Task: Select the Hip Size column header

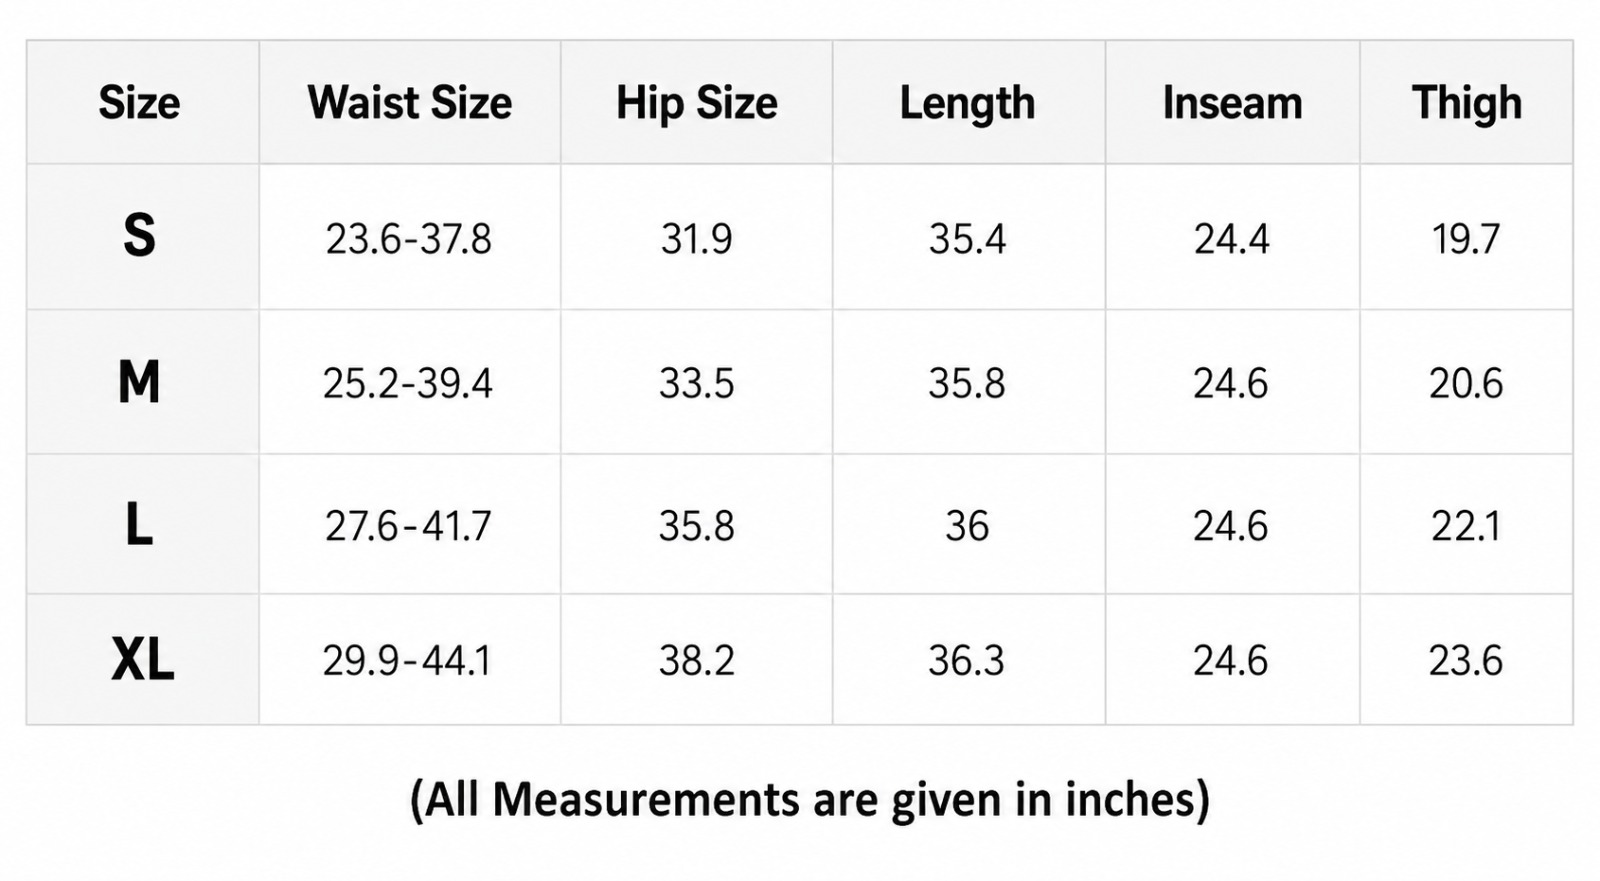Action: click(x=696, y=104)
